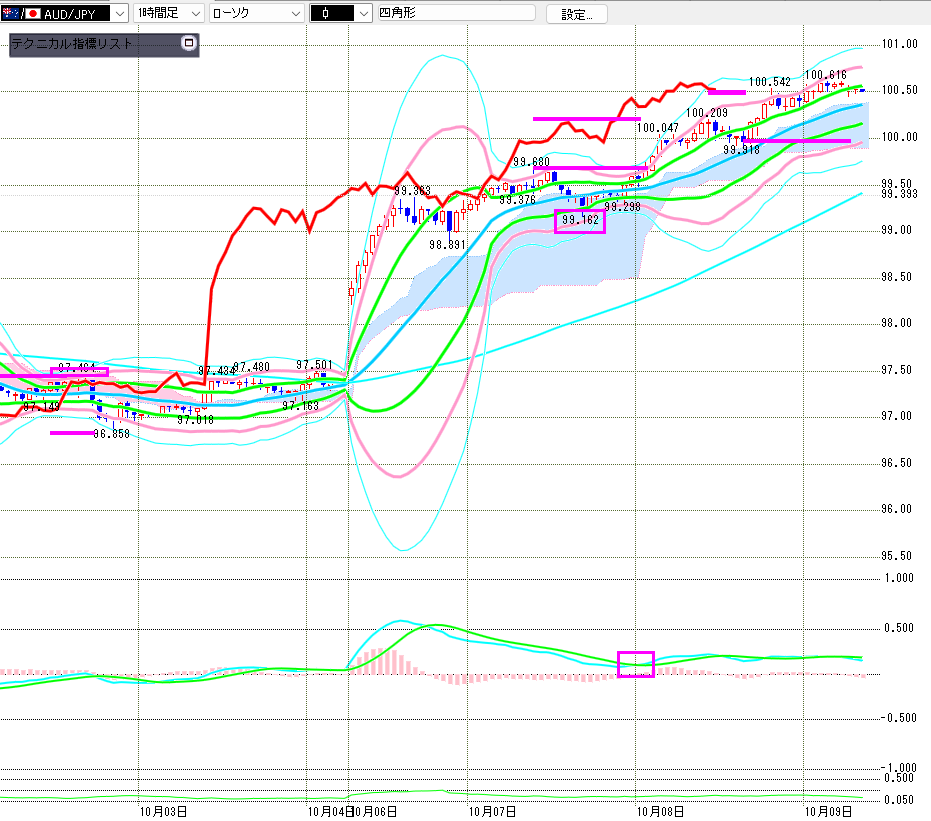Select the magenta rectangle on the MACD crossover
The image size is (931, 821).
click(635, 664)
